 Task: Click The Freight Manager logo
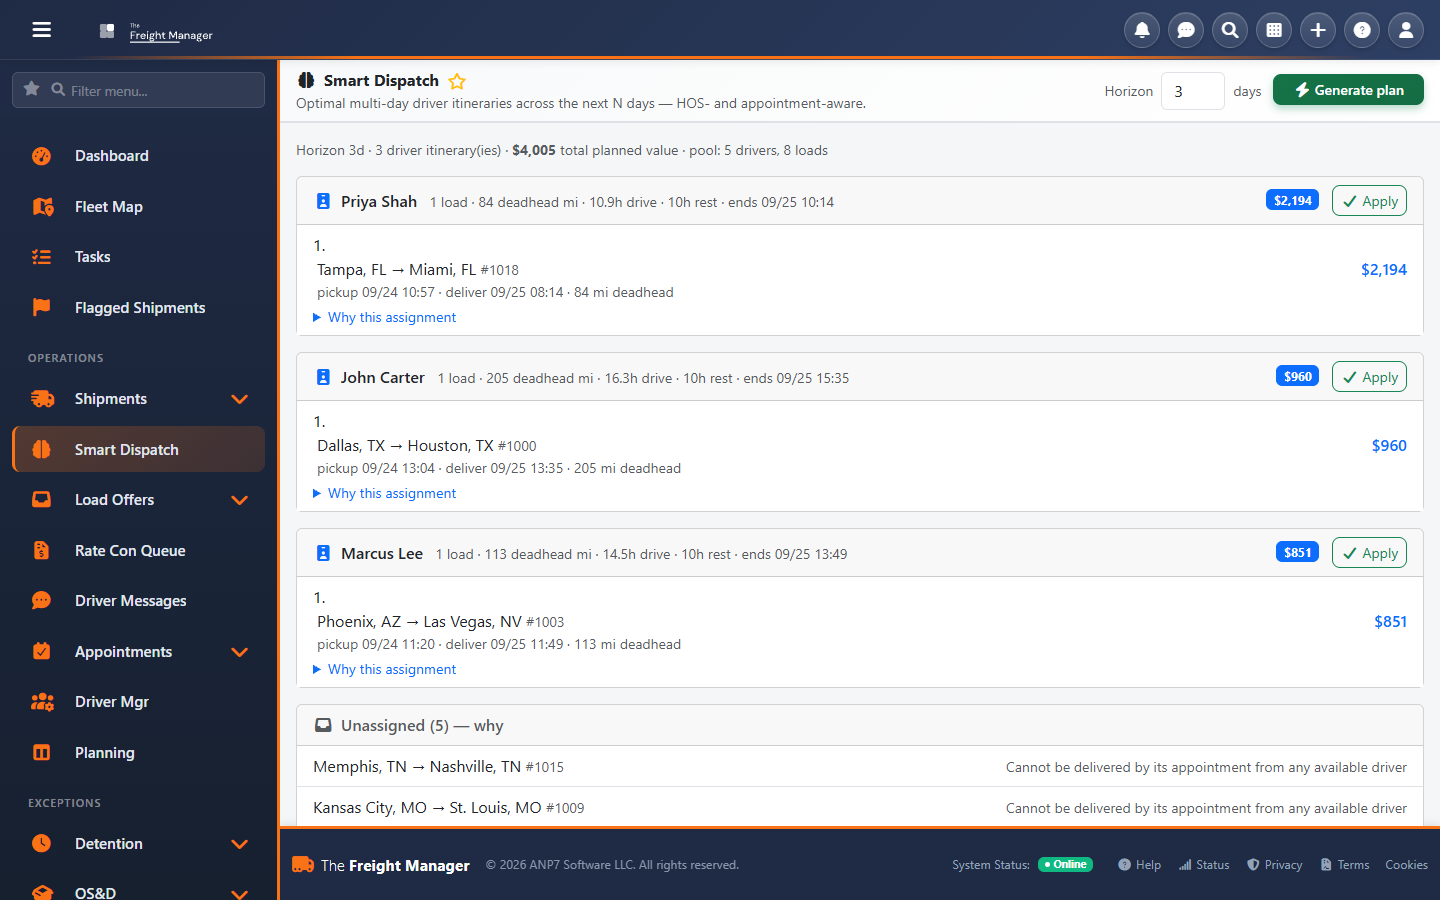pyautogui.click(x=156, y=31)
